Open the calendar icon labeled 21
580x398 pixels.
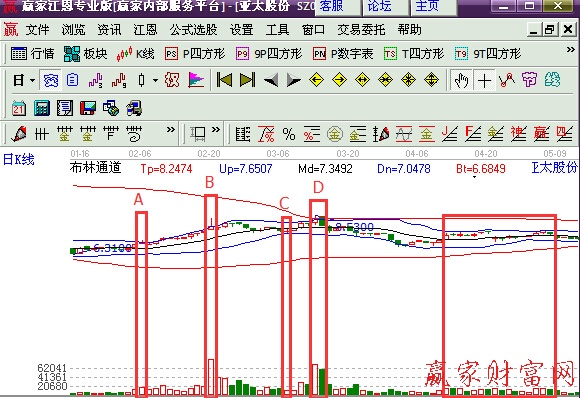(18, 108)
